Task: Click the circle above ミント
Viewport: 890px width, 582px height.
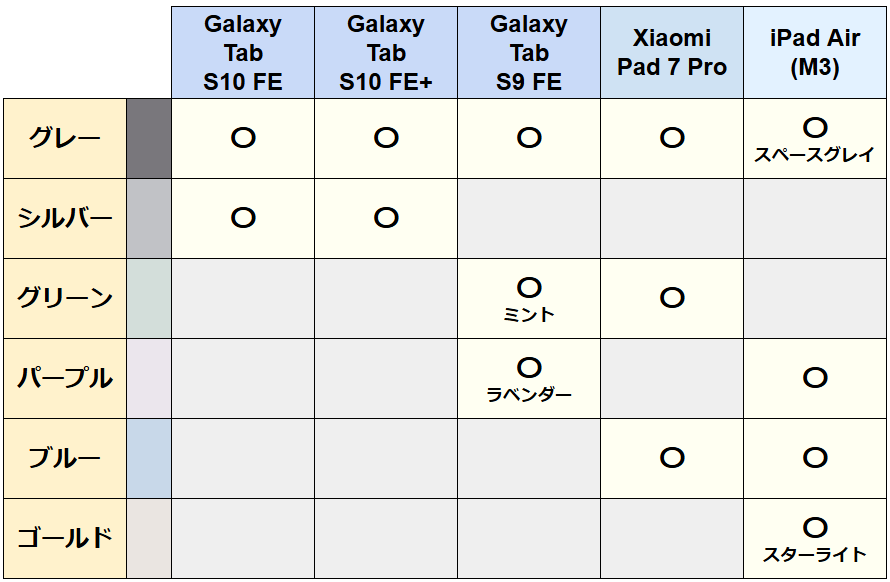Action: point(529,288)
